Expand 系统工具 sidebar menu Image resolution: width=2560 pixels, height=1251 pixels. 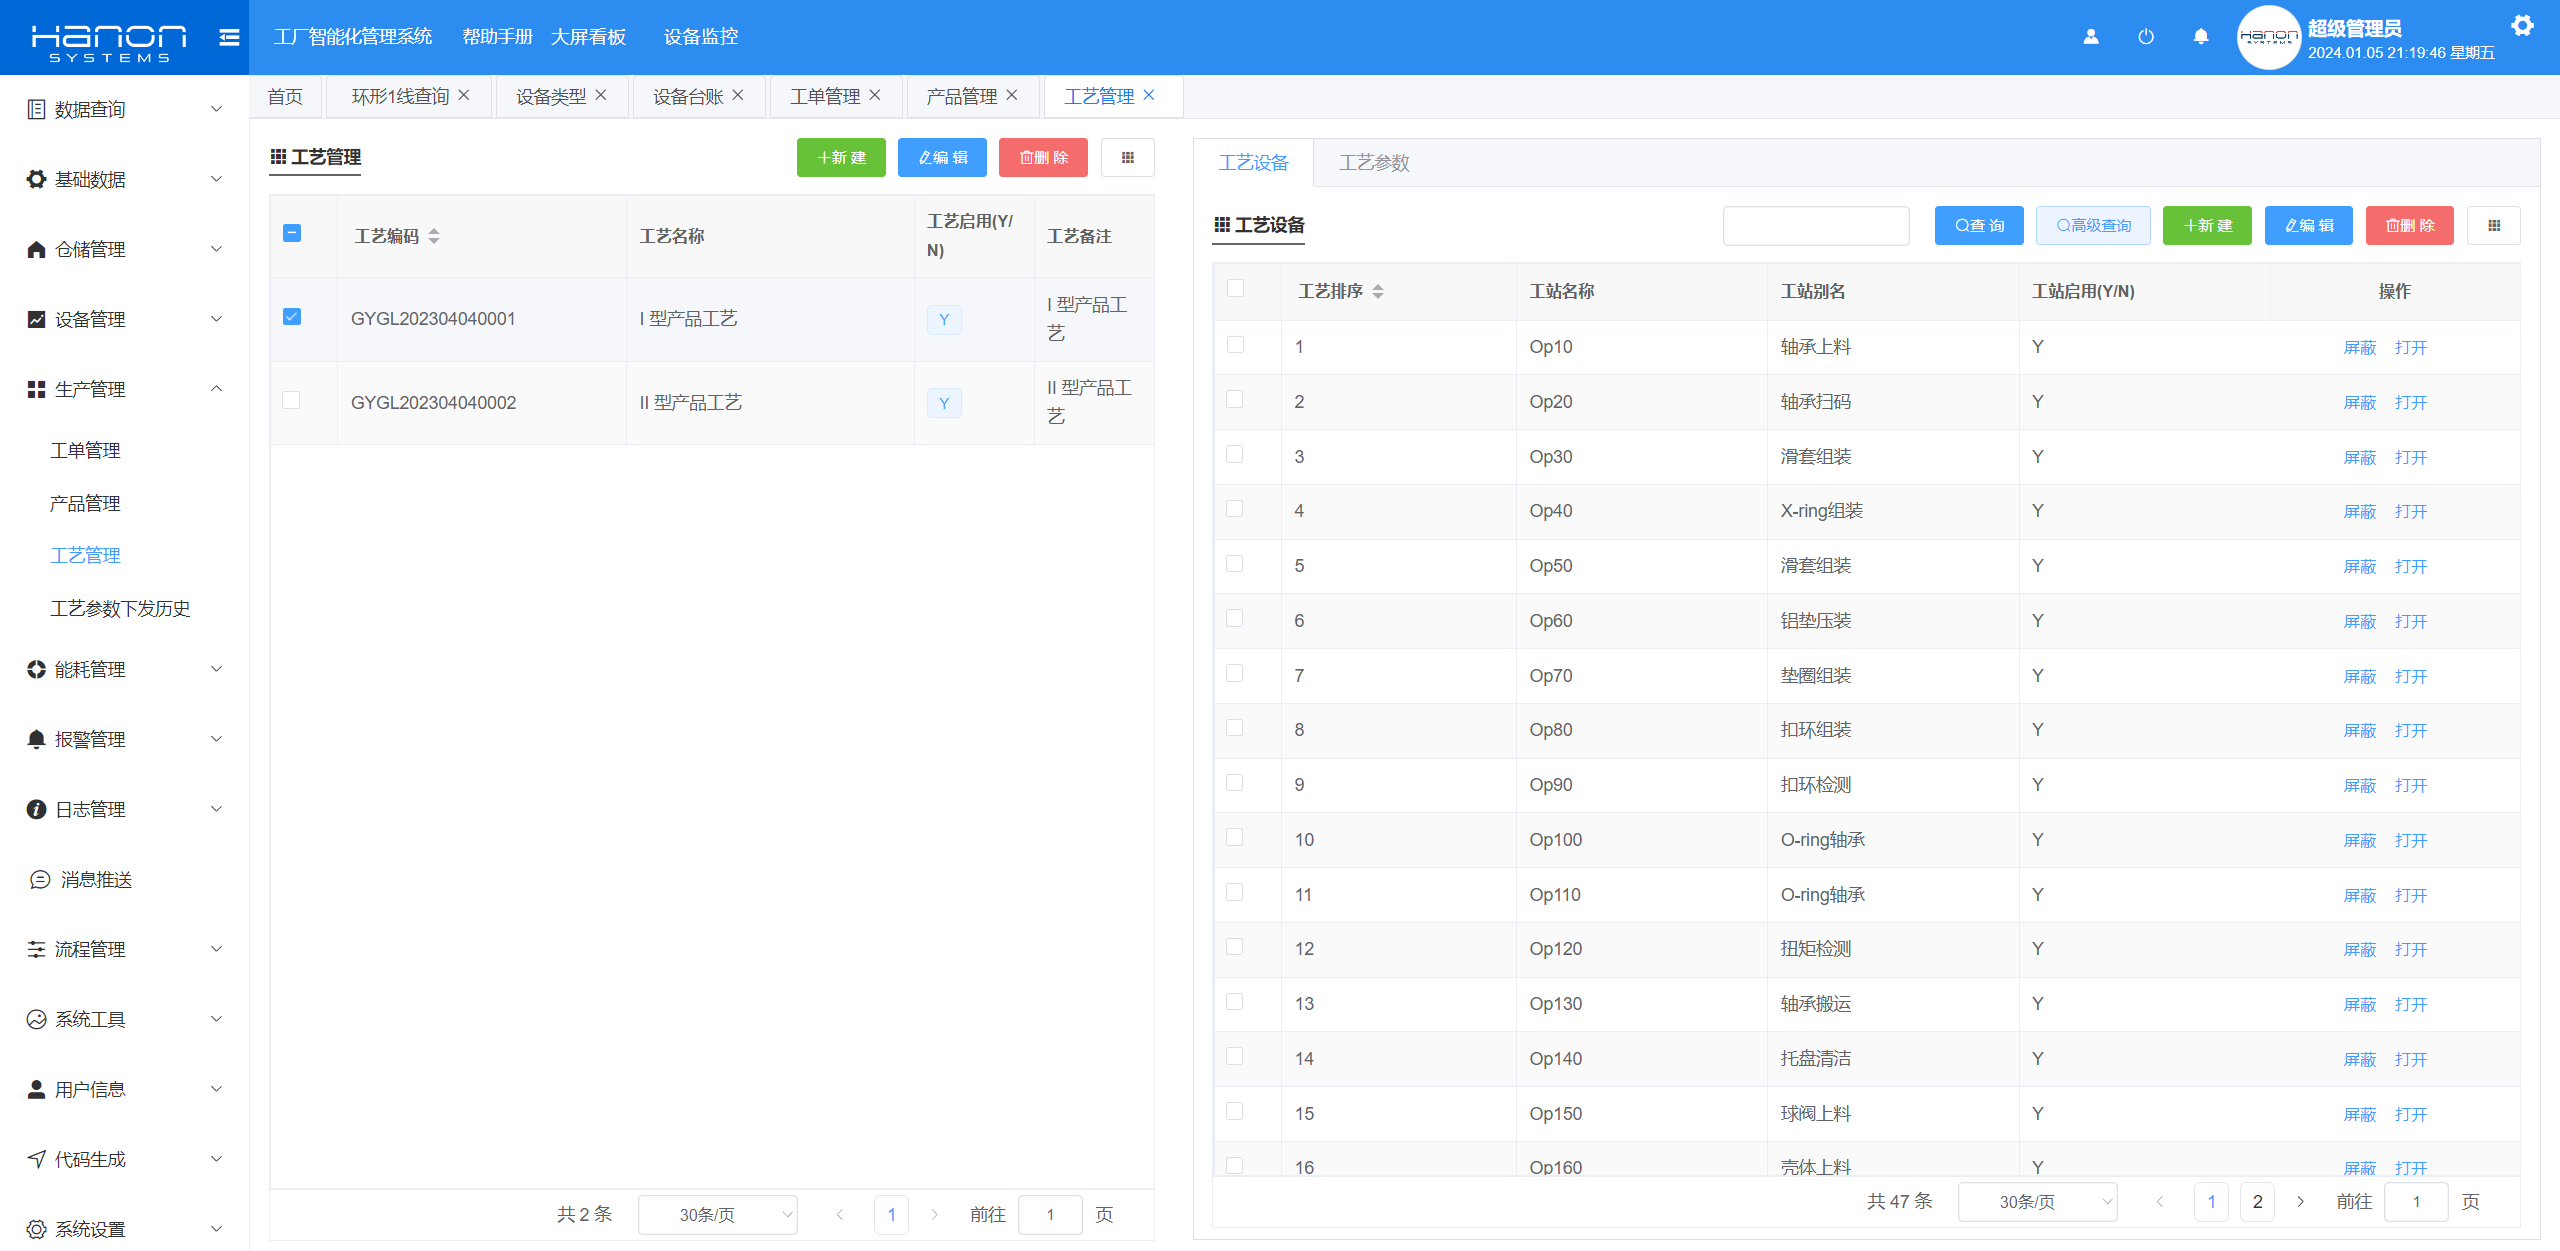point(124,1019)
